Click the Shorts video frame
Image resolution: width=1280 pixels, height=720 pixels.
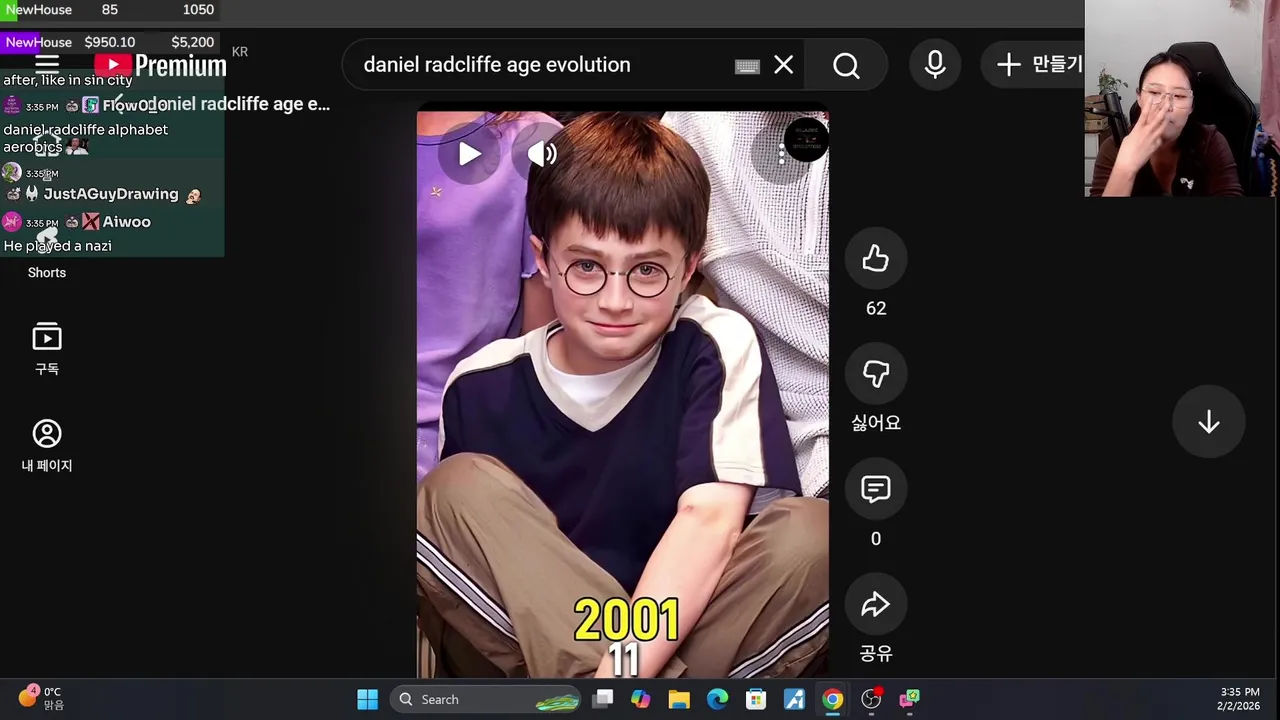coord(622,395)
